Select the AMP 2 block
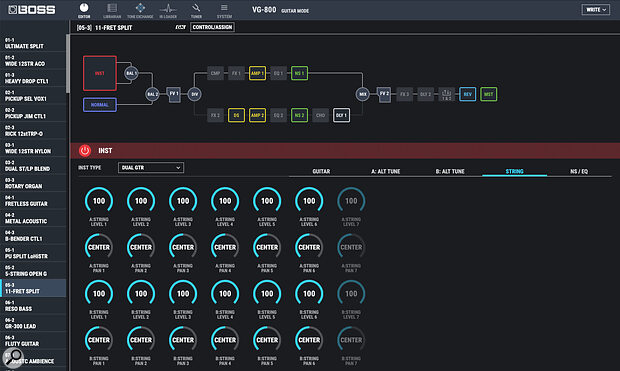The image size is (620, 371). click(x=257, y=115)
